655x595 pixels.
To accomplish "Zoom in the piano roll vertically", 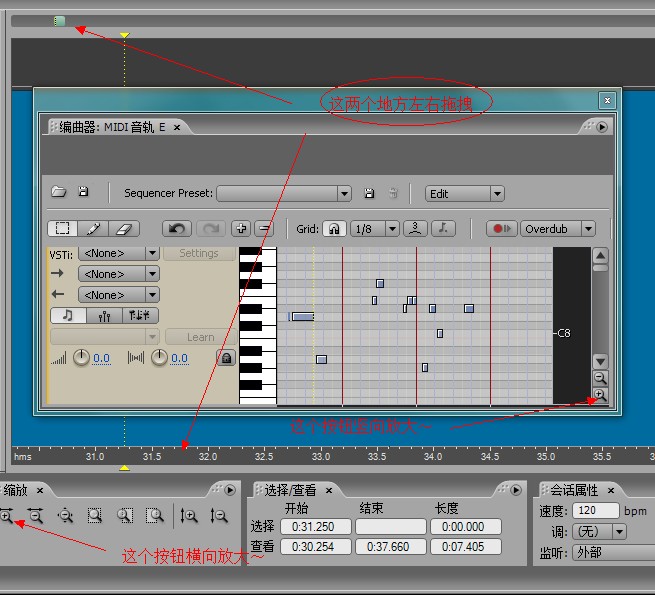I will pyautogui.click(x=600, y=394).
